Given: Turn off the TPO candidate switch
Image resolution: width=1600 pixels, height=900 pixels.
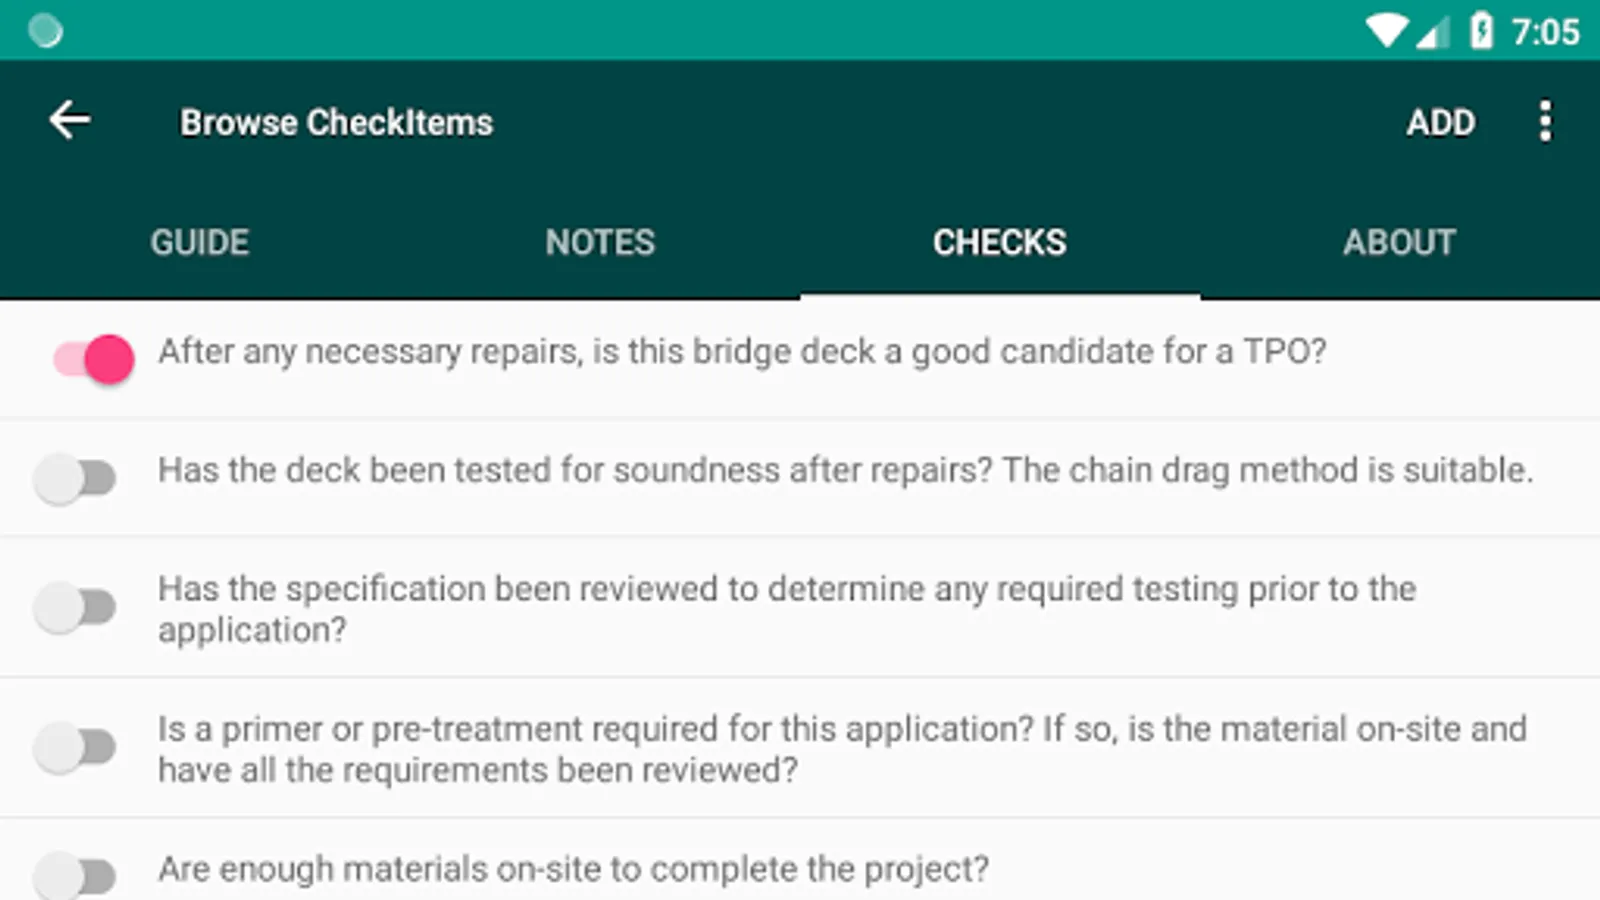Looking at the screenshot, I should 94,359.
